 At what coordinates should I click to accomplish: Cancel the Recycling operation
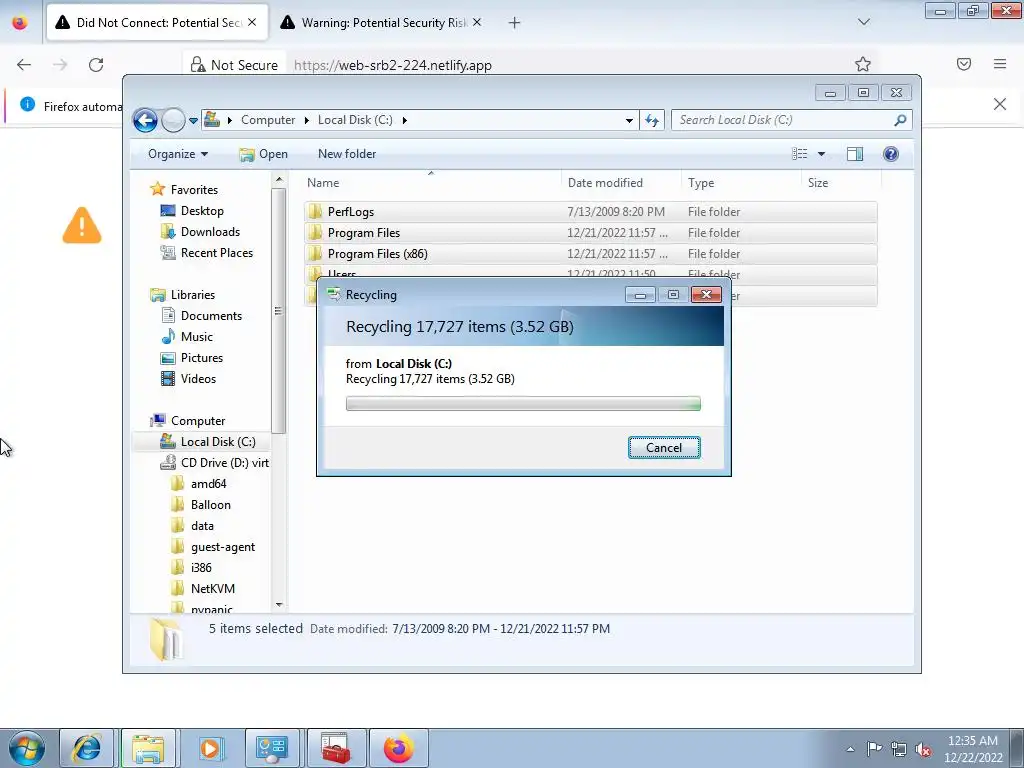coord(664,447)
